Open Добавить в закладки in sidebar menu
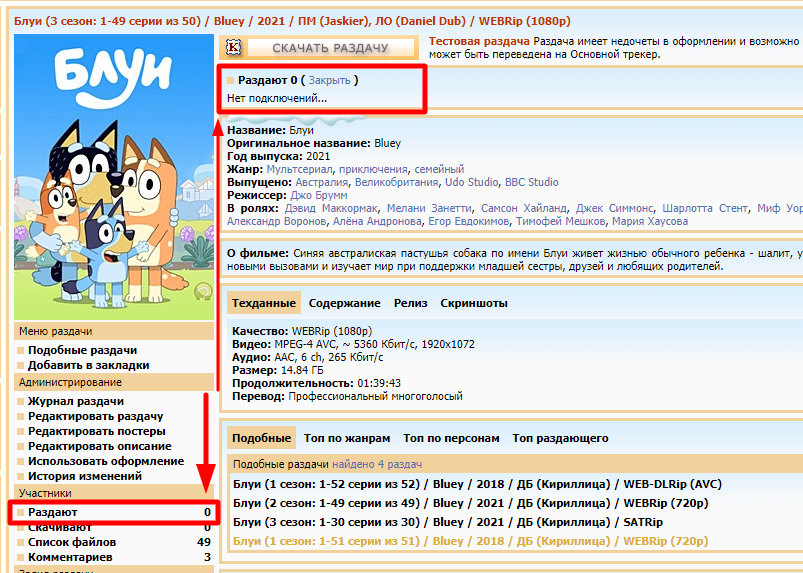803x573 pixels. (x=89, y=366)
